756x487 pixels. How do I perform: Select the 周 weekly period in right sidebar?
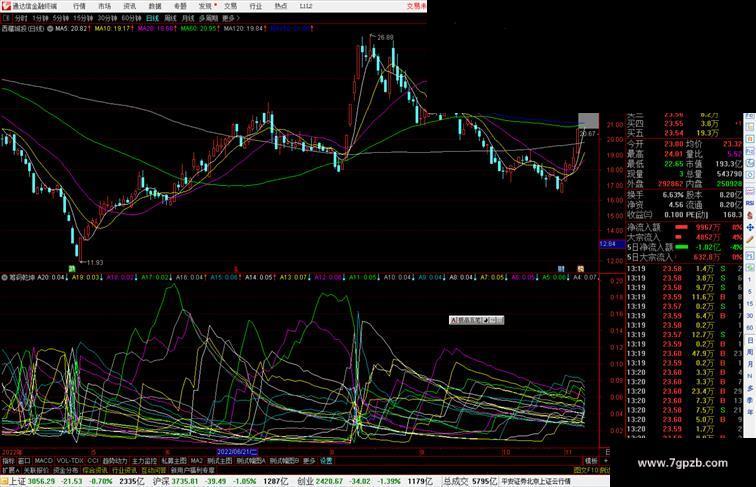tap(750, 352)
